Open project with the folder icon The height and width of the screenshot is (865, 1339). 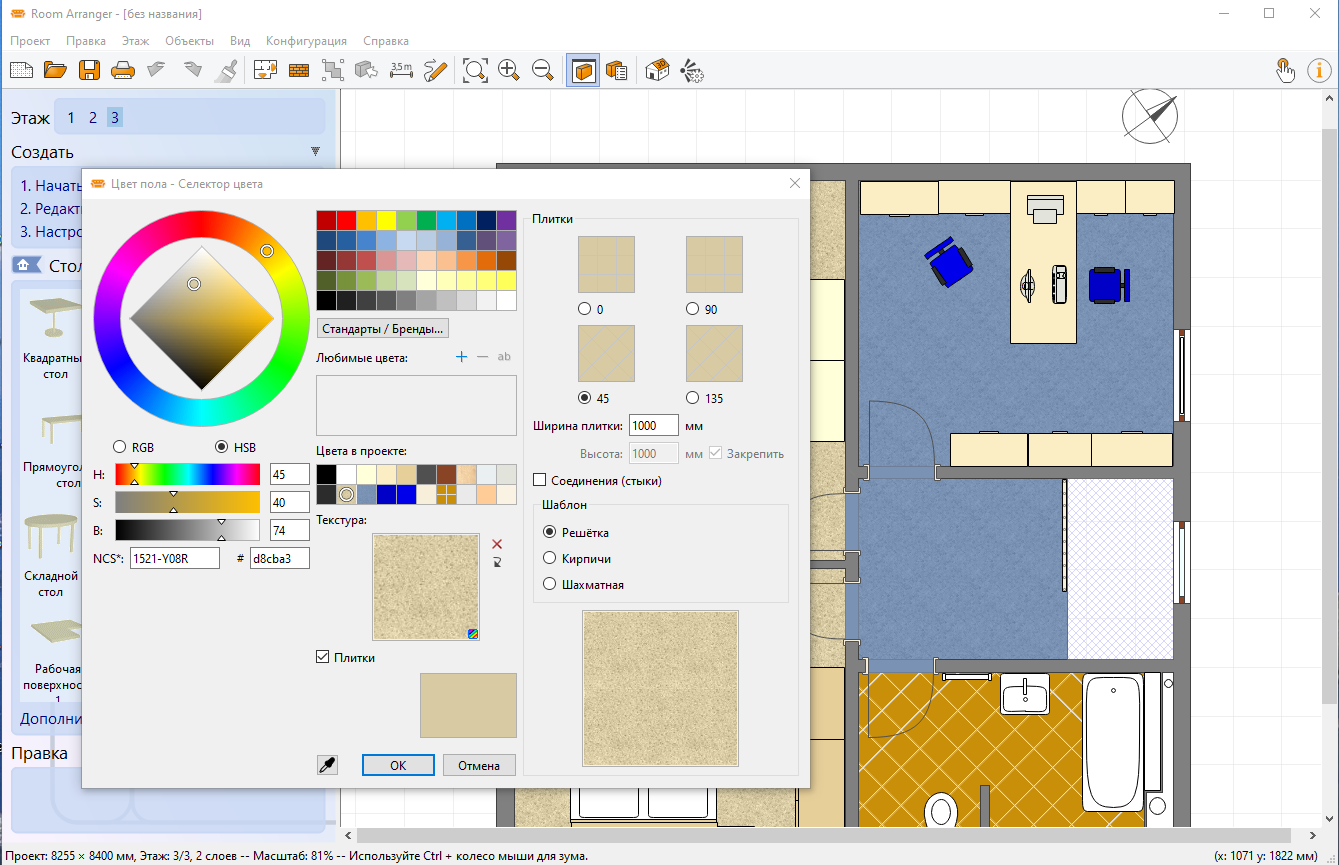(55, 70)
